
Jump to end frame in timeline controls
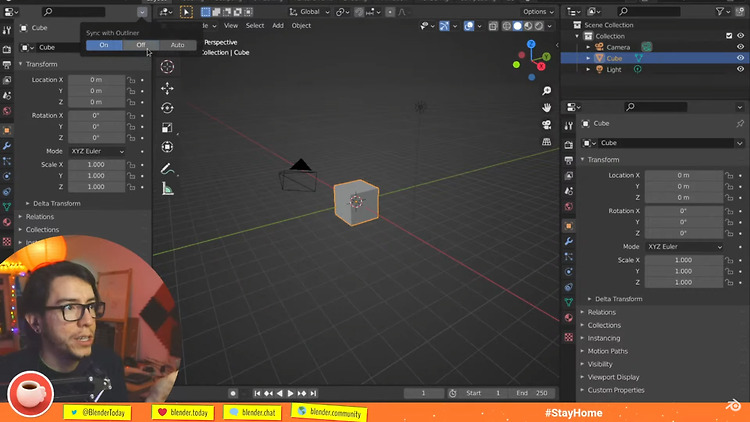[x=313, y=393]
